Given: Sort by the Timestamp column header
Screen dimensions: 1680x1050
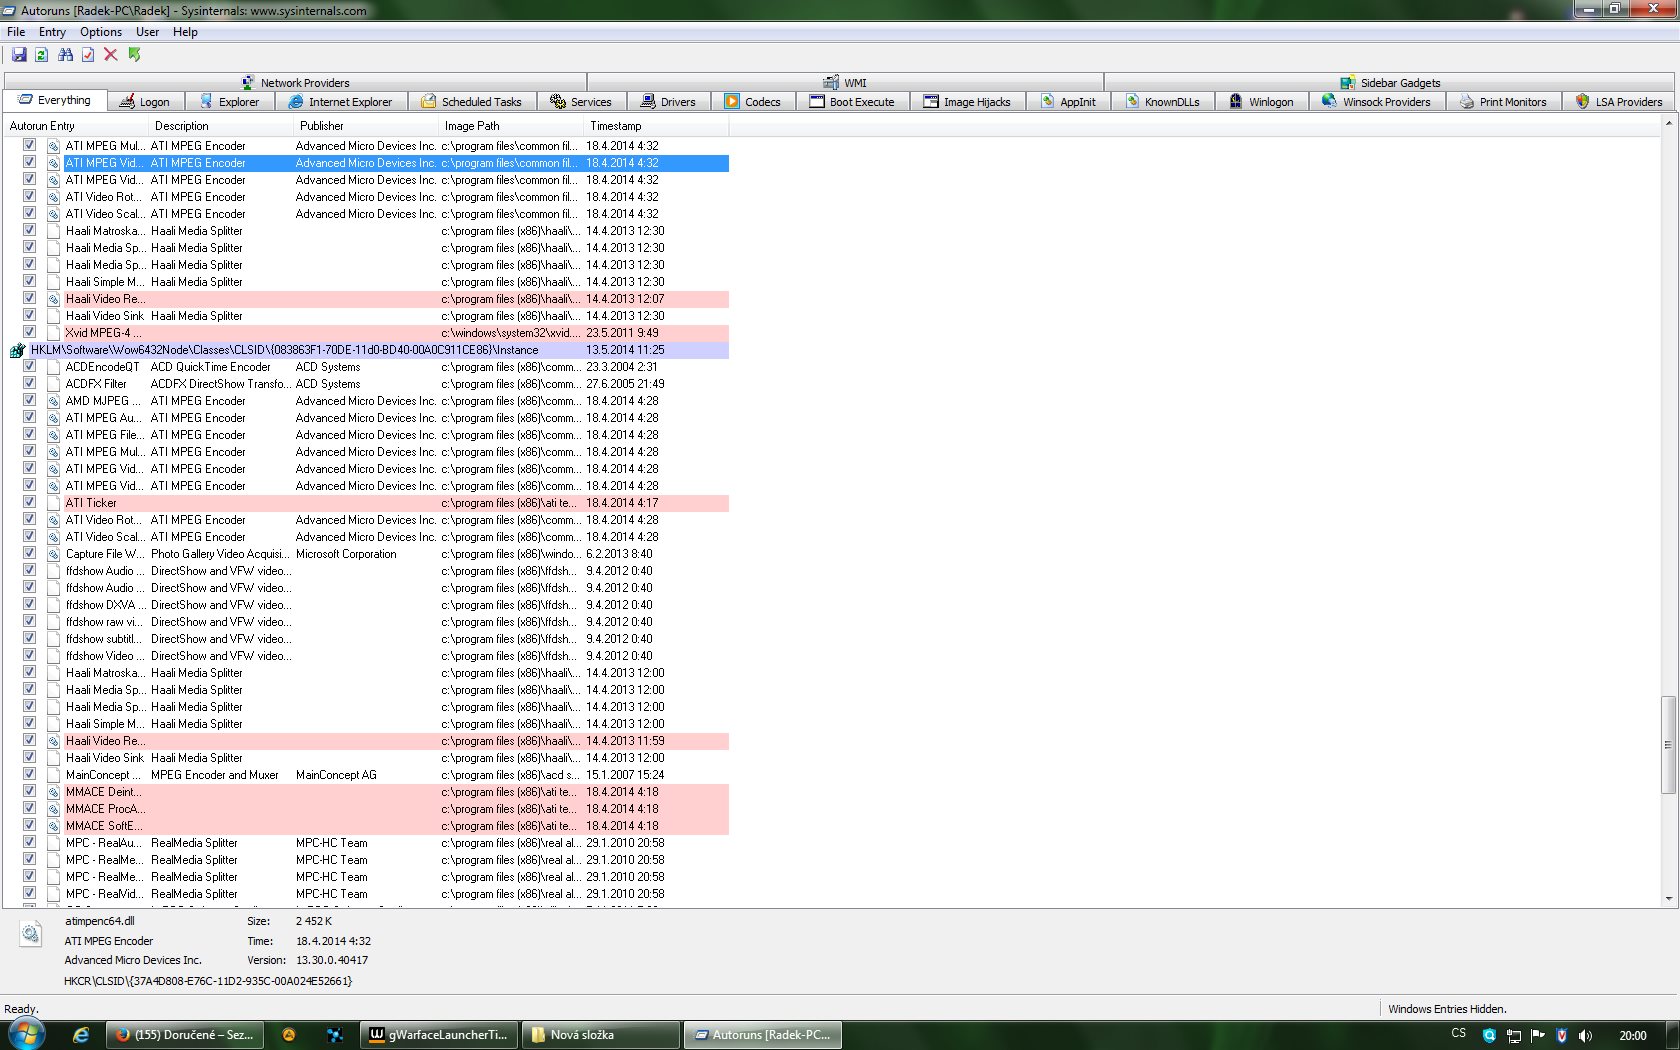Looking at the screenshot, I should [656, 126].
